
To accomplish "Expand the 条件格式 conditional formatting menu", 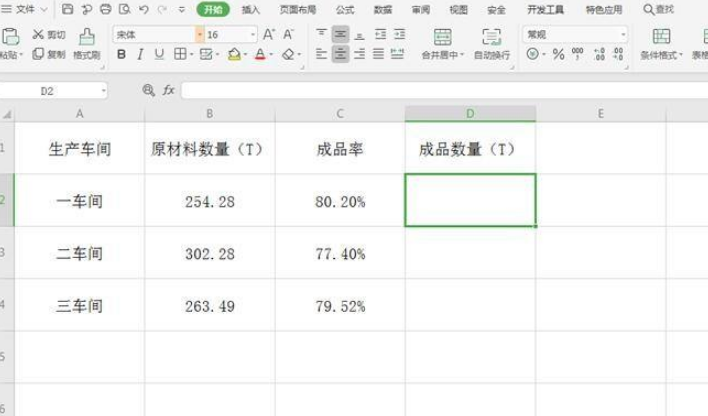I will pyautogui.click(x=680, y=55).
